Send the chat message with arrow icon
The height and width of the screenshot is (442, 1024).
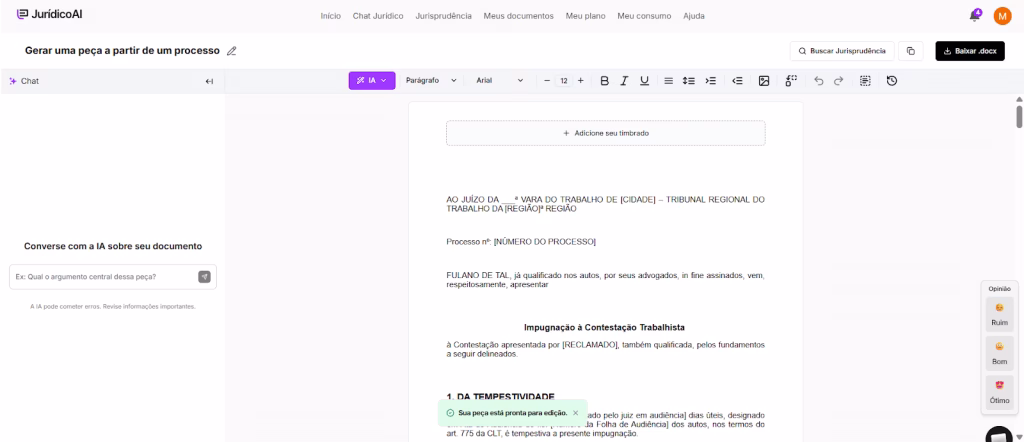(204, 277)
